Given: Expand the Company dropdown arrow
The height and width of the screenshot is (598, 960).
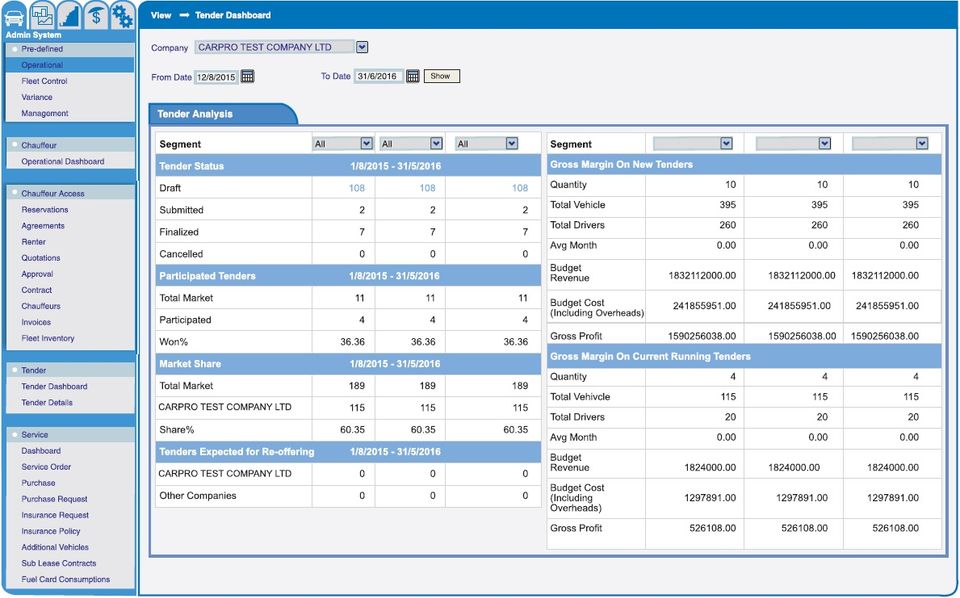Looking at the screenshot, I should [x=362, y=47].
